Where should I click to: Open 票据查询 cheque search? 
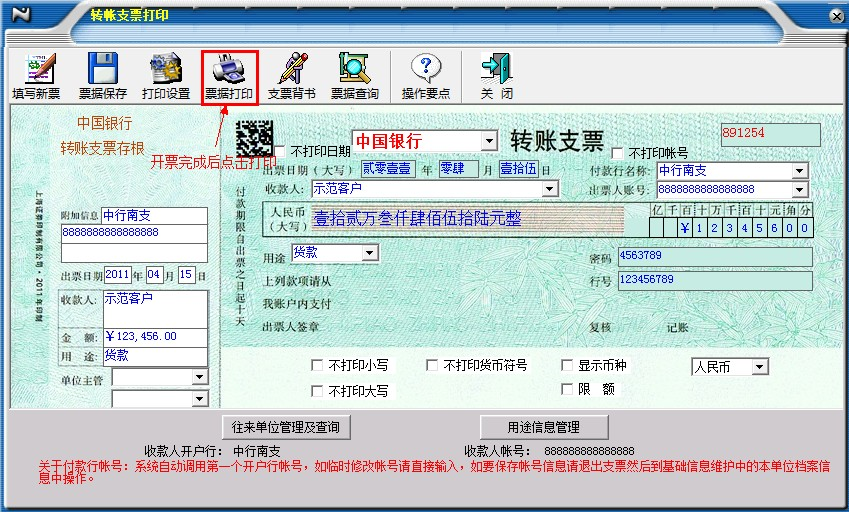(x=355, y=77)
